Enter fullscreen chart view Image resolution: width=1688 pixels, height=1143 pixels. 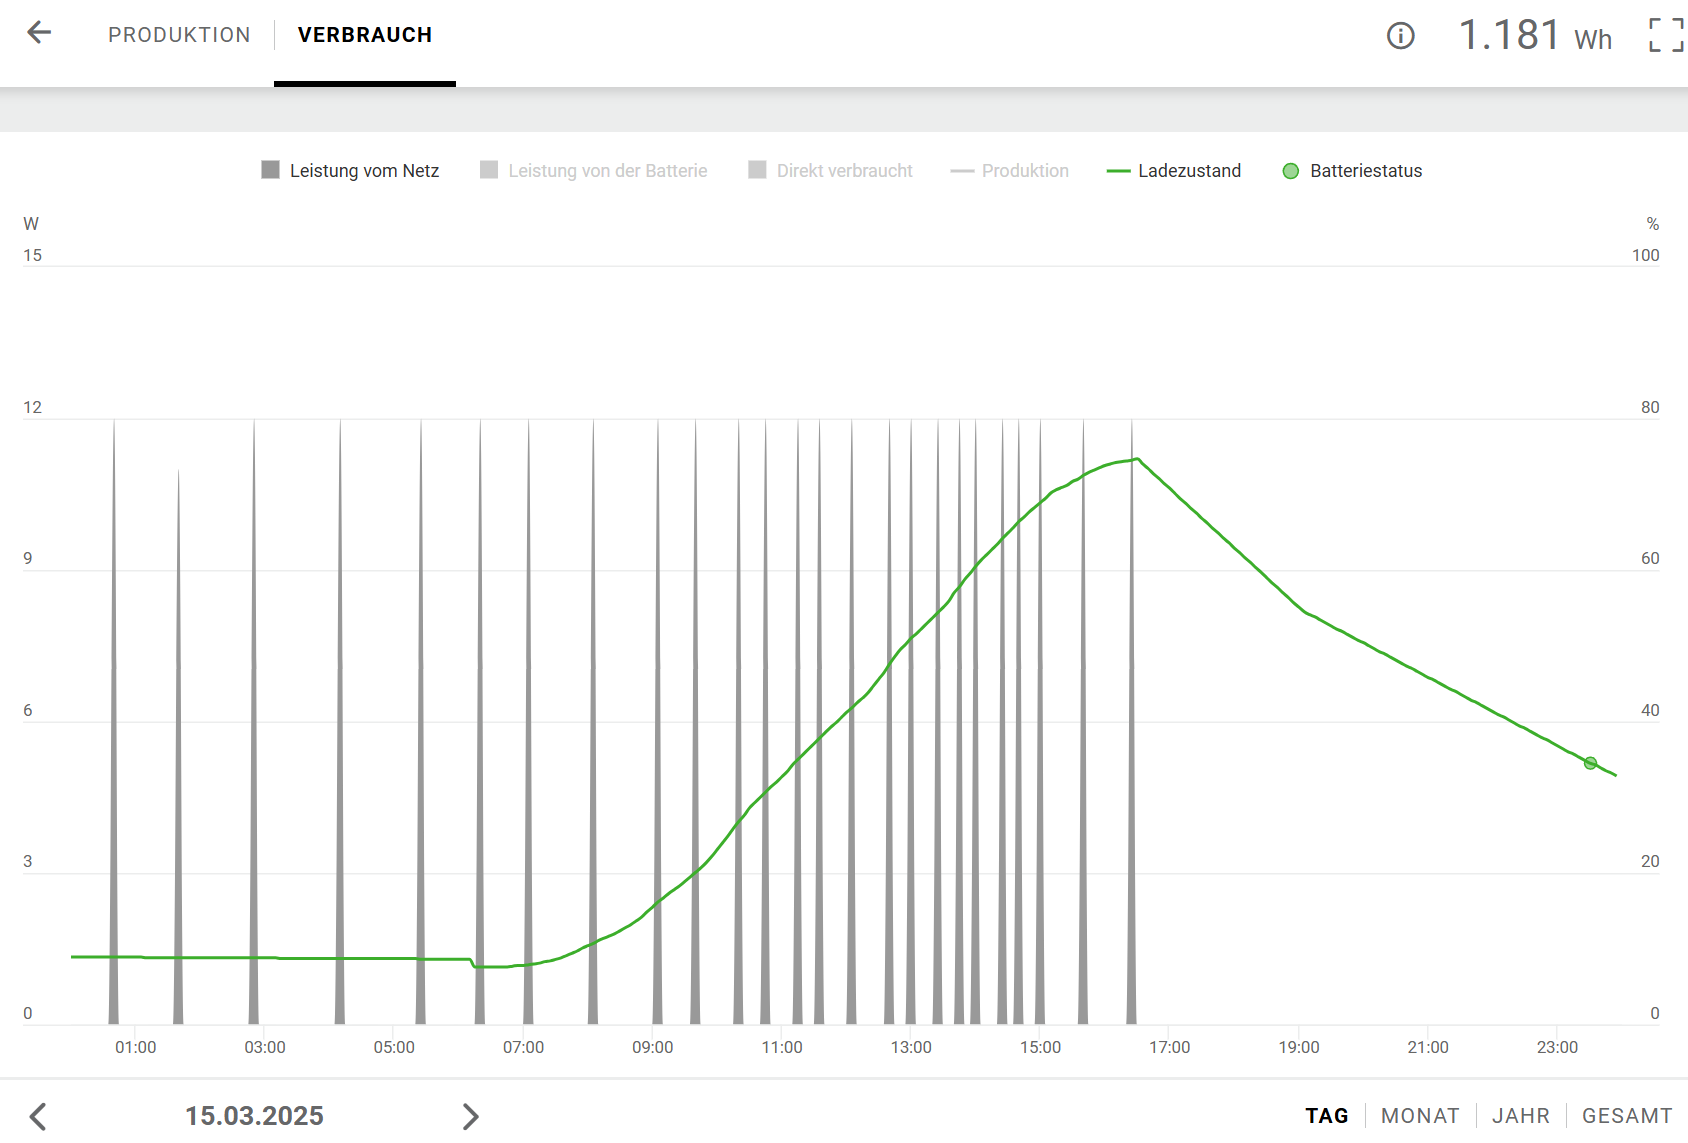click(x=1665, y=35)
